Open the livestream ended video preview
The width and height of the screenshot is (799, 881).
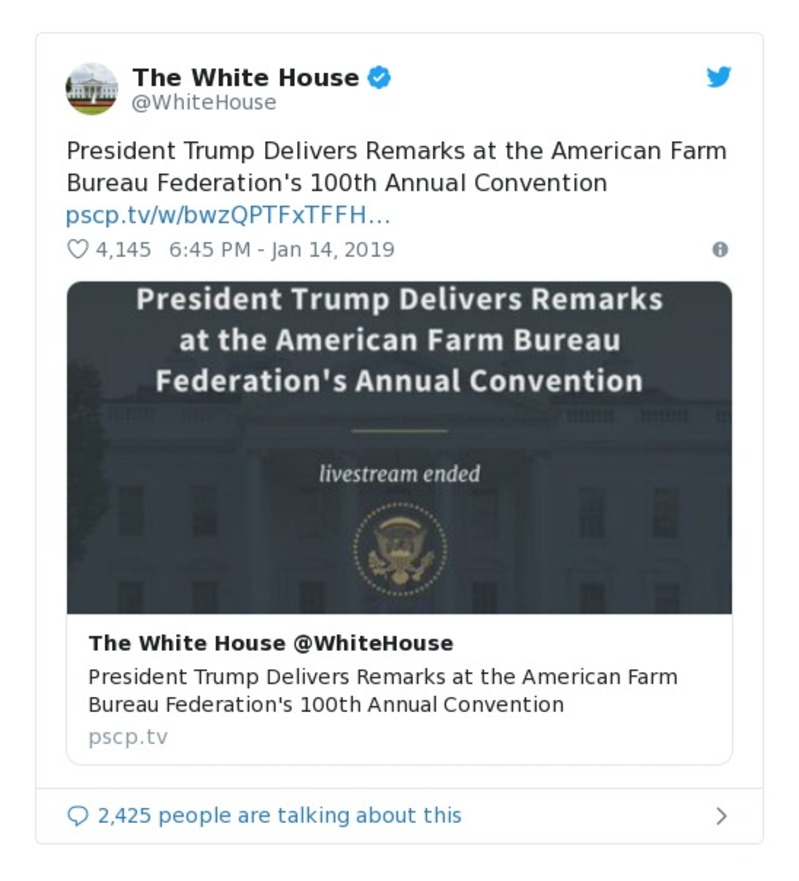[x=399, y=445]
